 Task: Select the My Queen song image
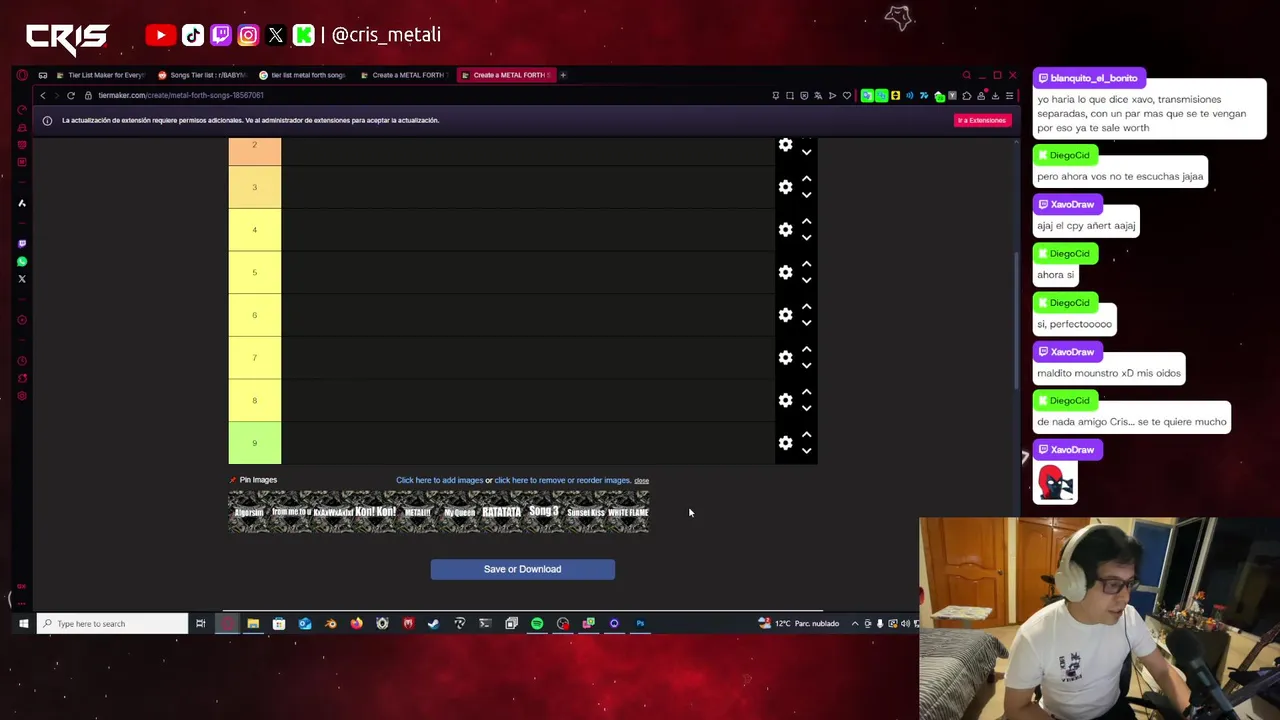point(459,512)
